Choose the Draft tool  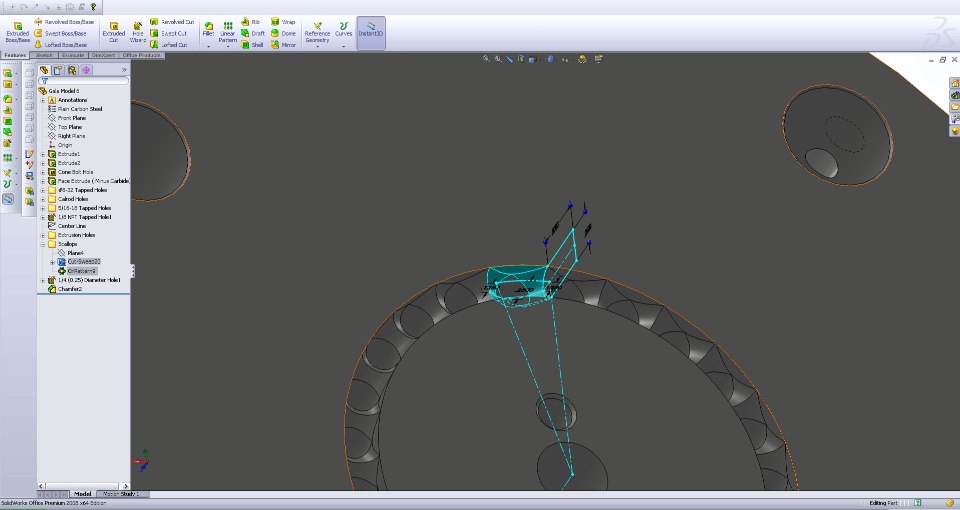tap(253, 33)
